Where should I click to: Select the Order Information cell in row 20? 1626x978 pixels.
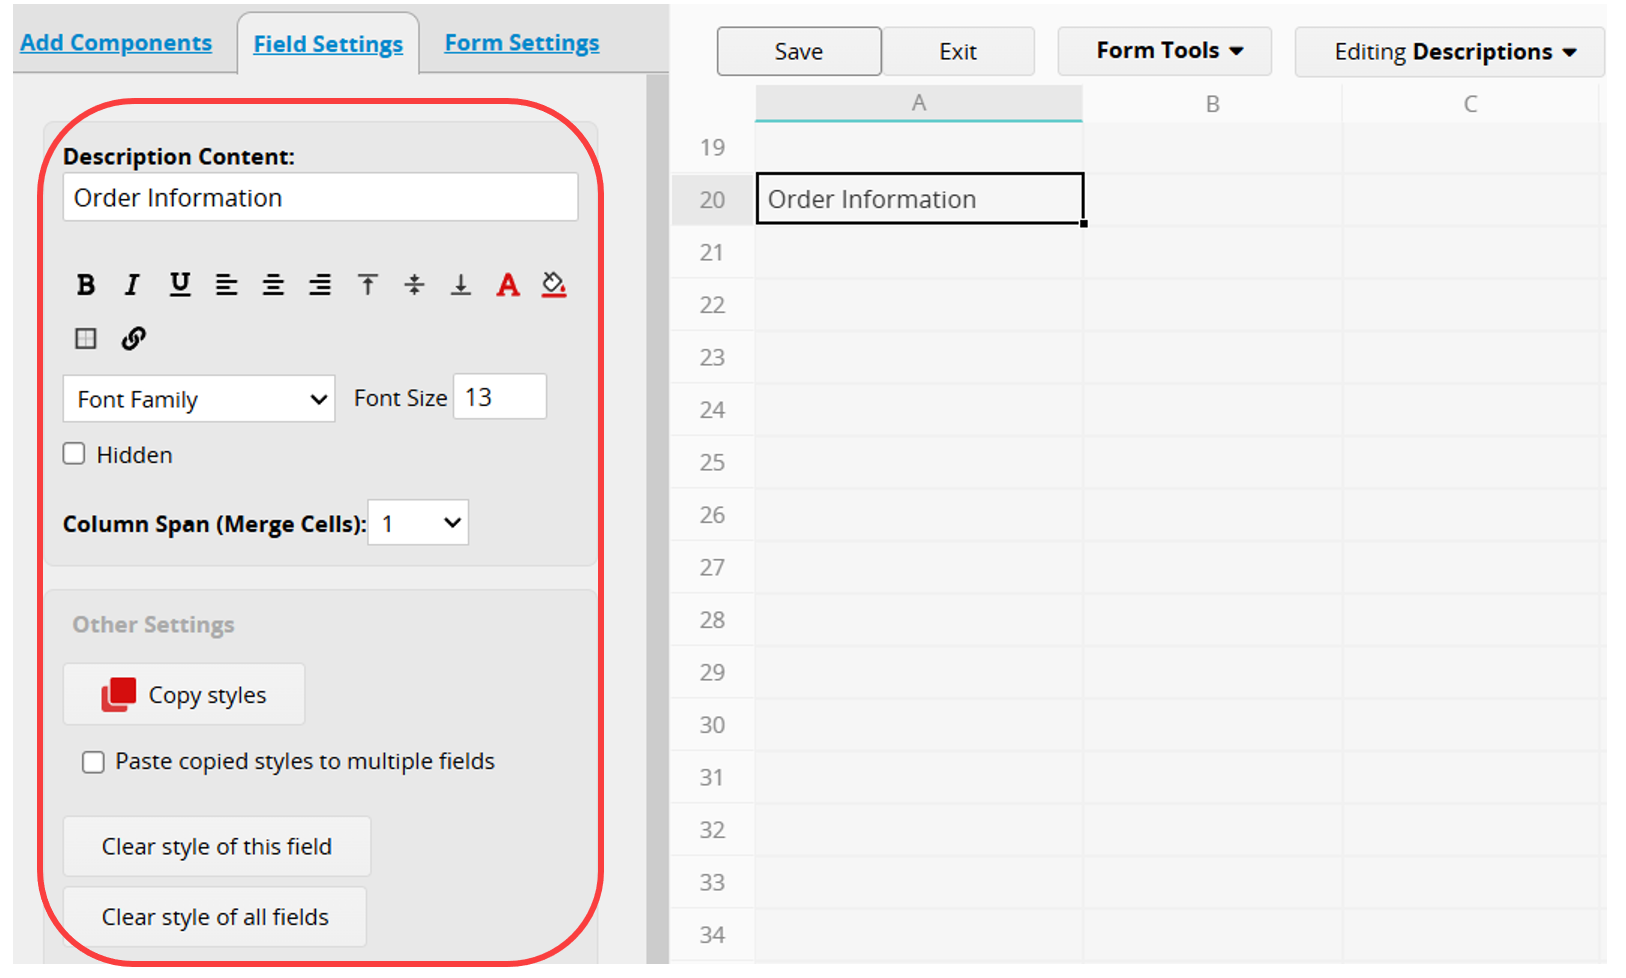tap(919, 199)
